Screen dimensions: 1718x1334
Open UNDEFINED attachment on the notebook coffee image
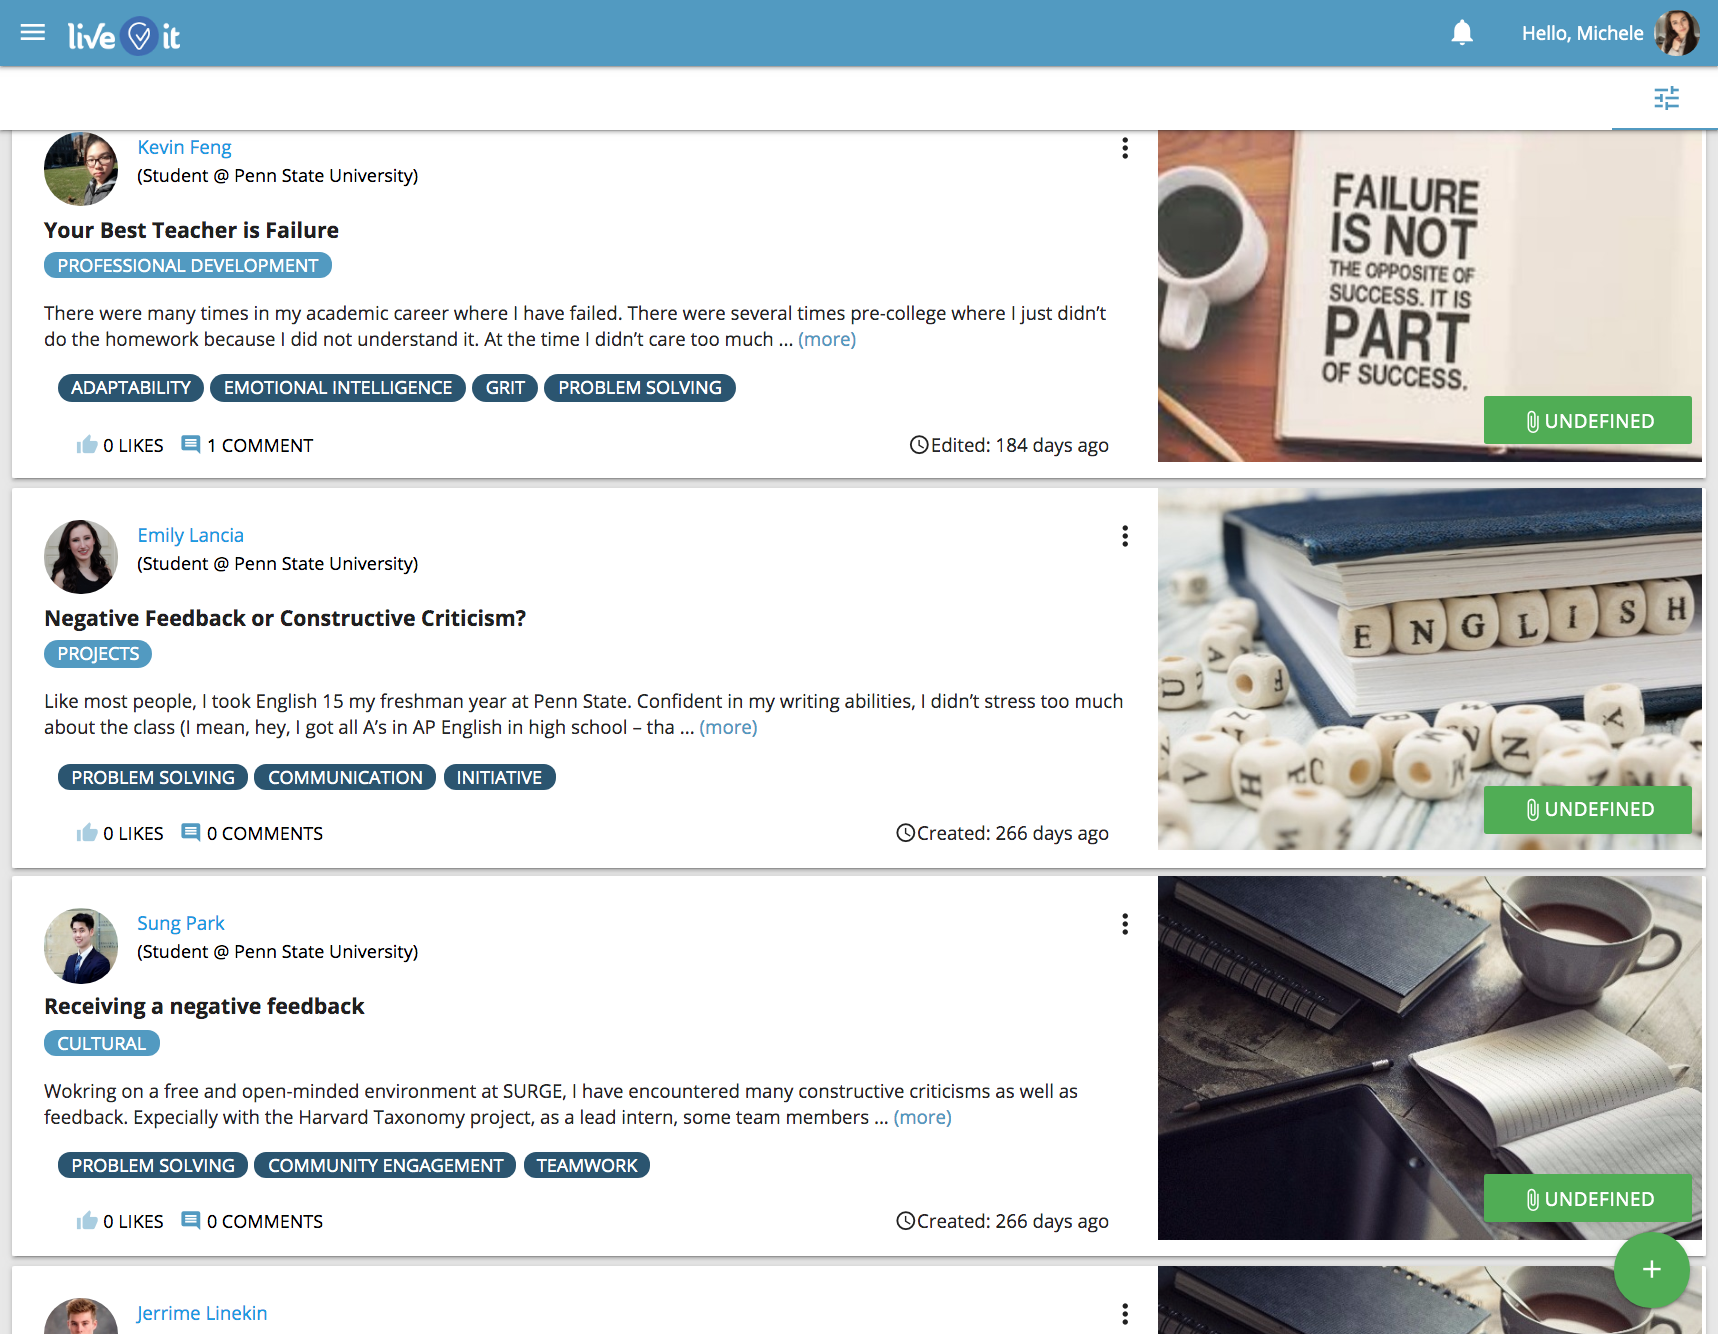tap(1588, 1198)
